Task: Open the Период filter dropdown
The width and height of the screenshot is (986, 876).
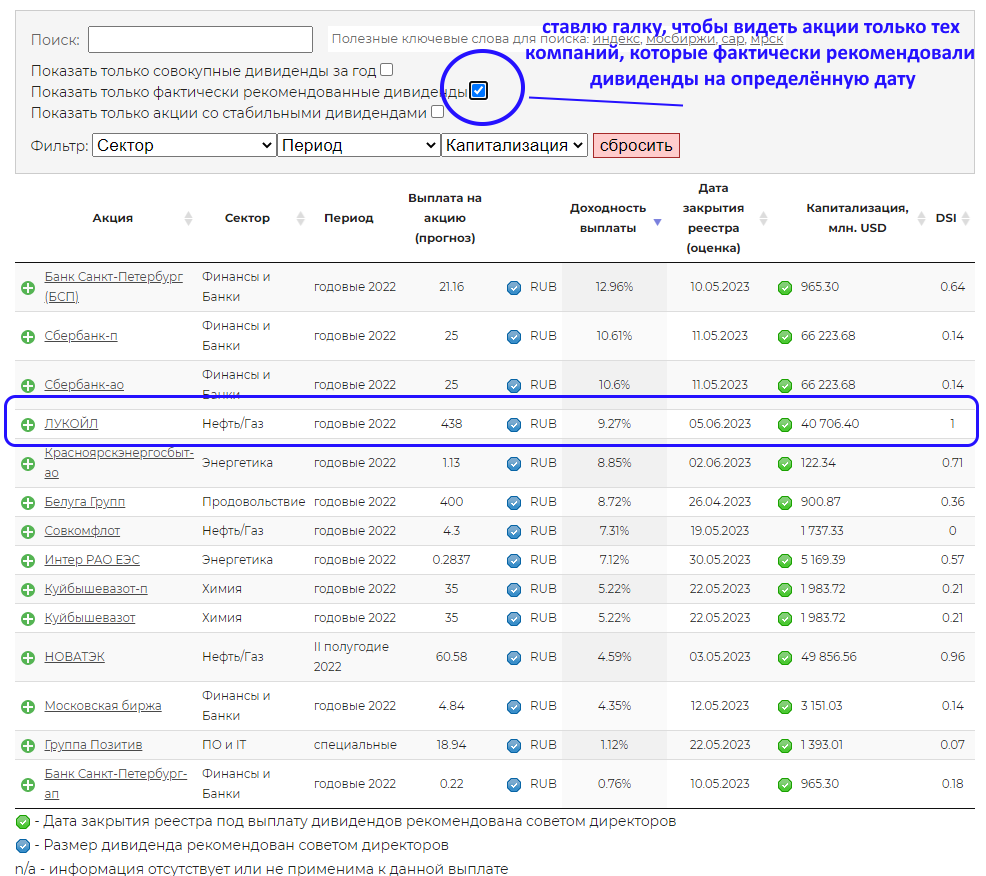Action: (358, 145)
